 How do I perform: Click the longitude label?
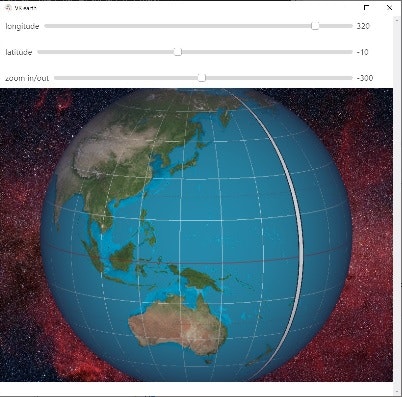[22, 26]
